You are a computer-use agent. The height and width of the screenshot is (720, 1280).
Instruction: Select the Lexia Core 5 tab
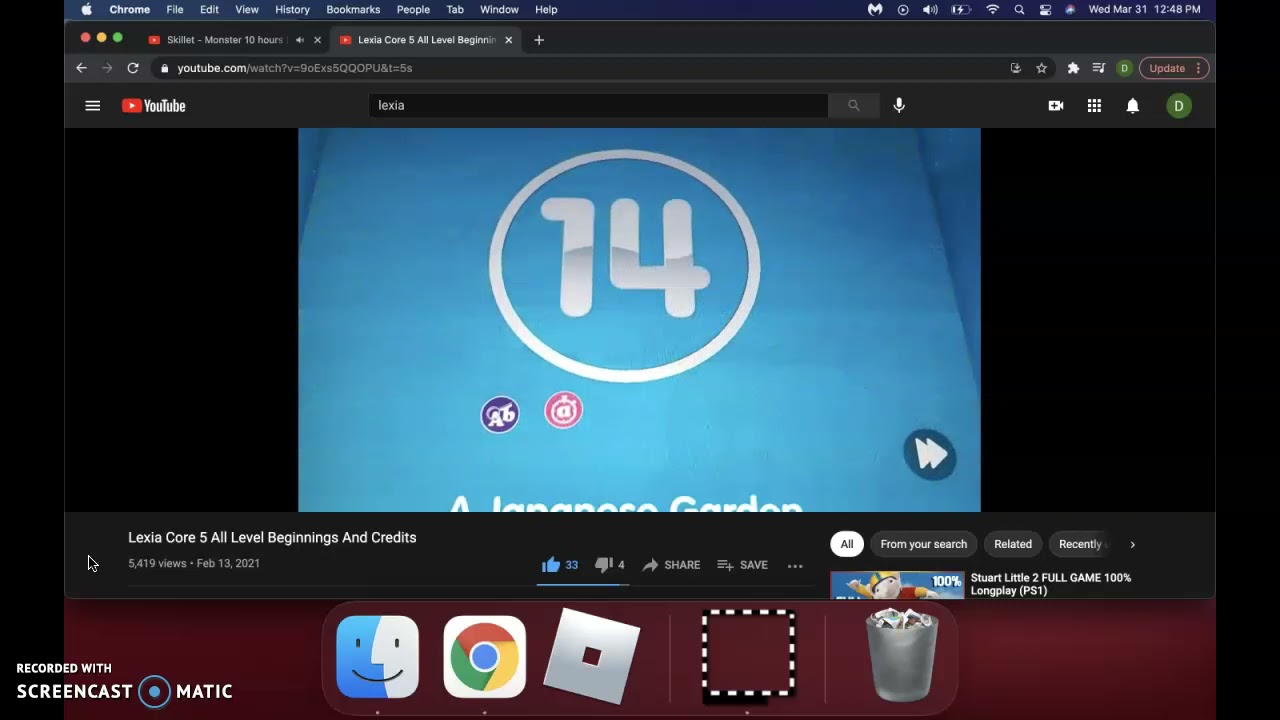[x=427, y=40]
